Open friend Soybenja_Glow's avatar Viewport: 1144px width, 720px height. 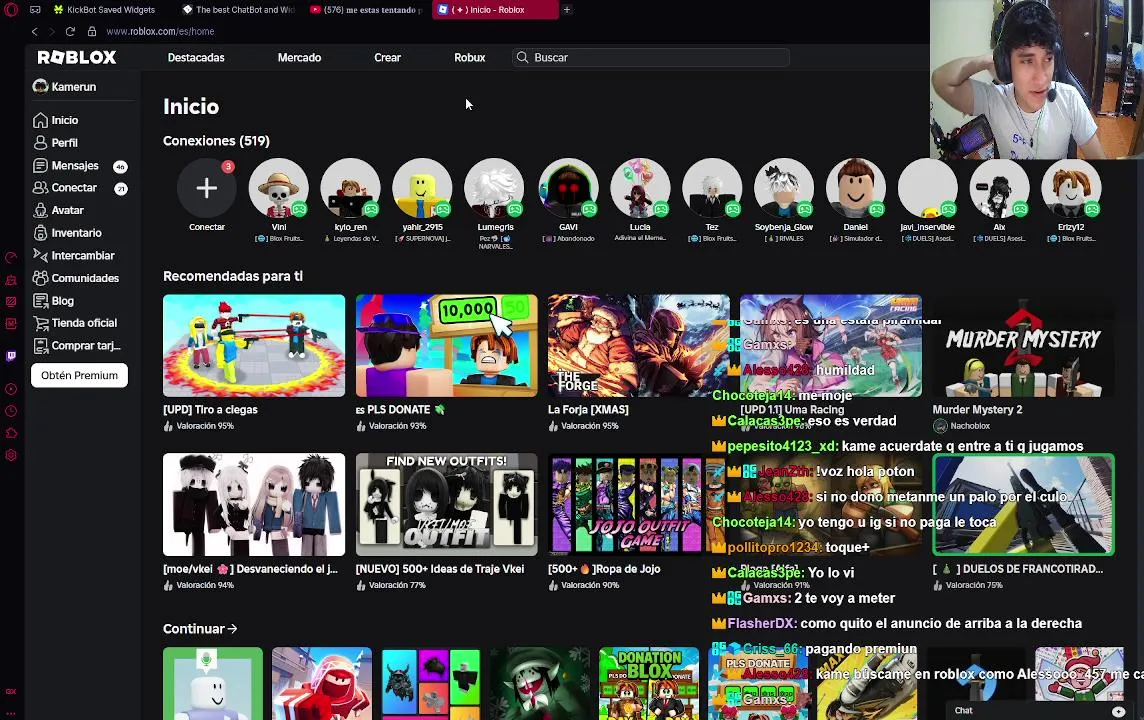click(784, 188)
